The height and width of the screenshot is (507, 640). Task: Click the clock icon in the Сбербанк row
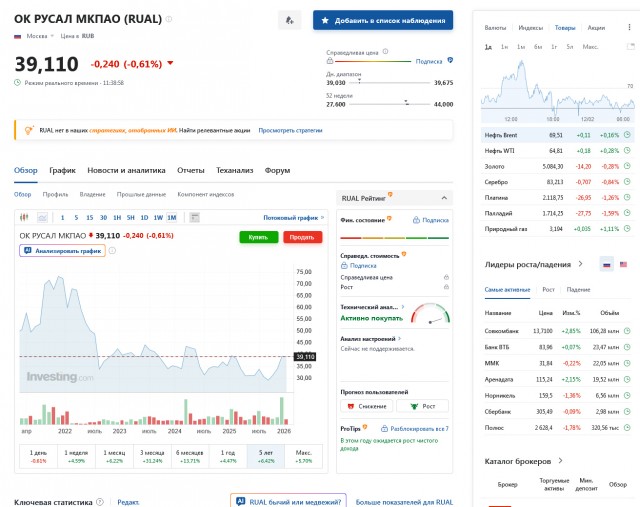pos(627,411)
